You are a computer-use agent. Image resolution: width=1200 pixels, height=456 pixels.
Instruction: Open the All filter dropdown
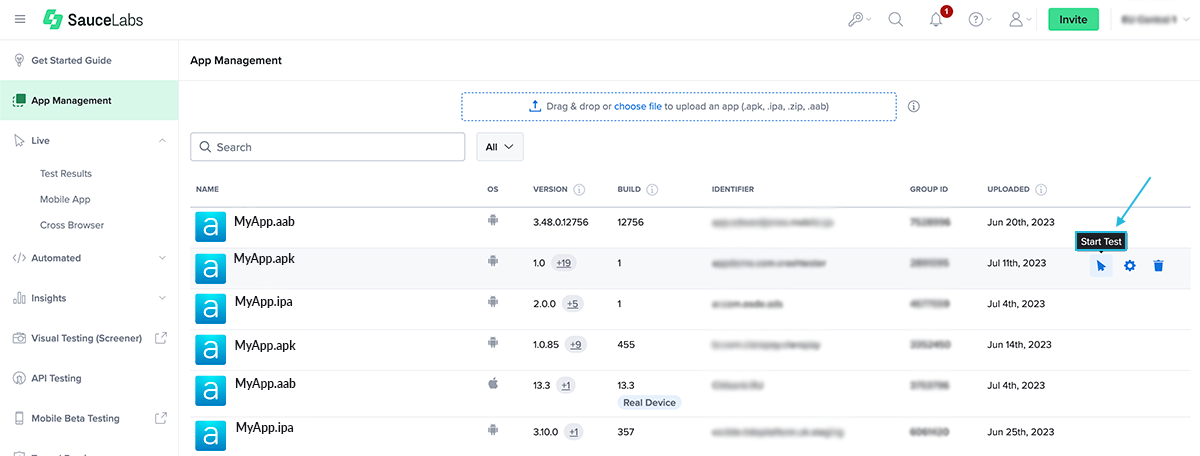point(500,147)
